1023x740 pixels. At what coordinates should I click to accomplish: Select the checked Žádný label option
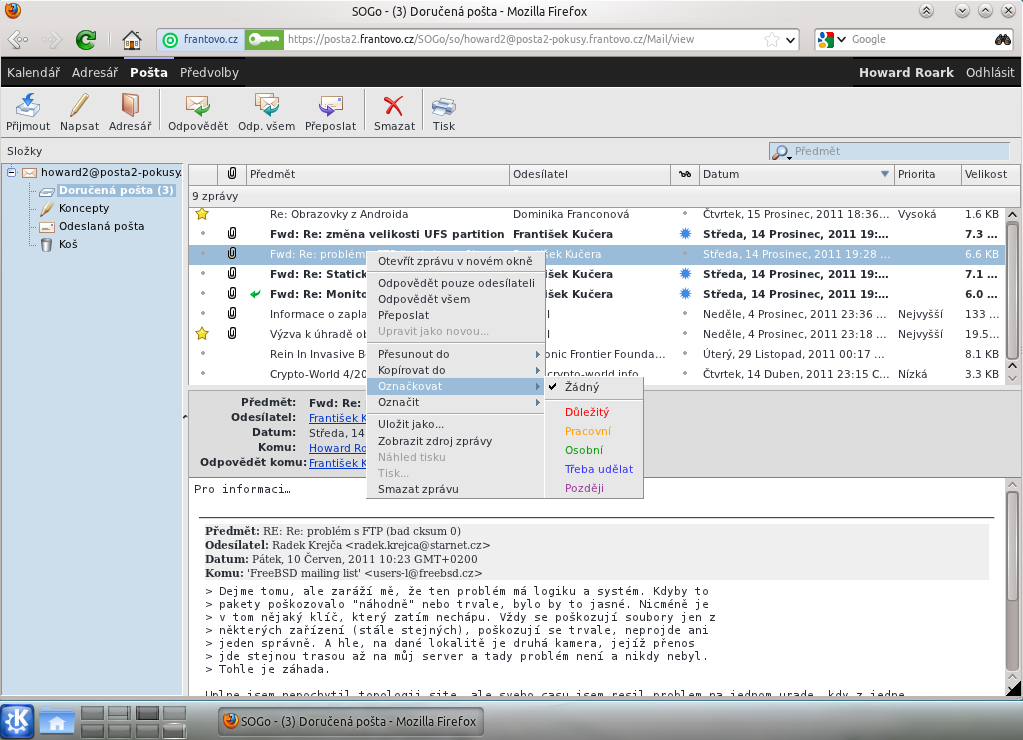pos(582,386)
